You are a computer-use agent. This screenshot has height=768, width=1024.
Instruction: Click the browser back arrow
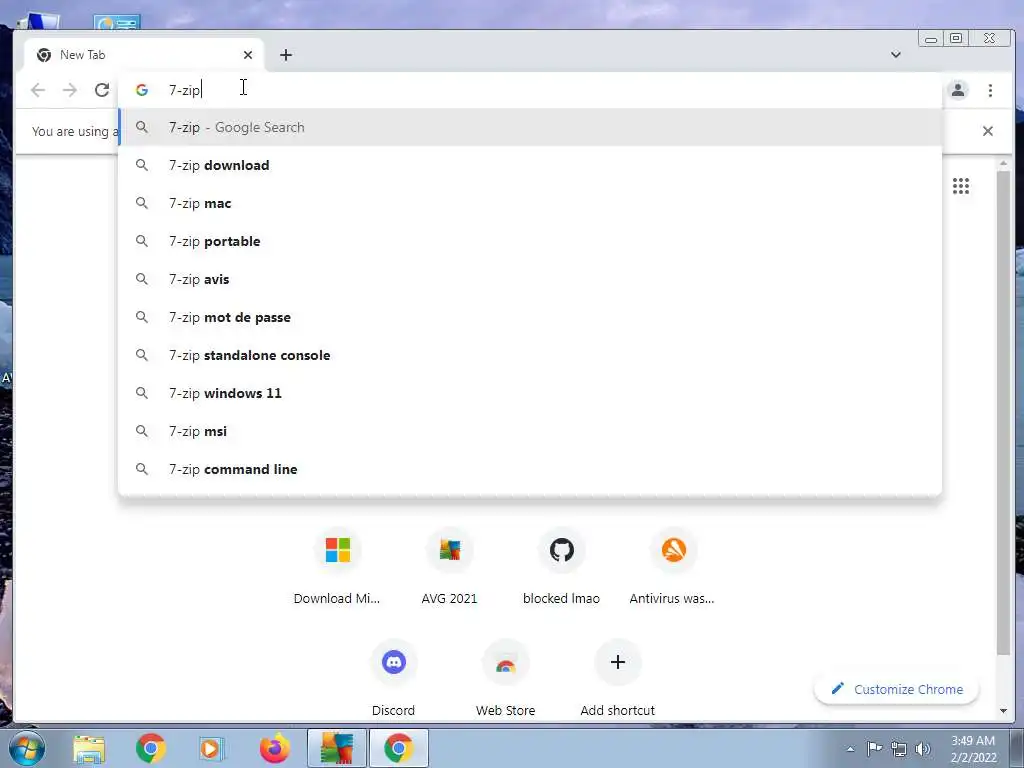(x=38, y=90)
